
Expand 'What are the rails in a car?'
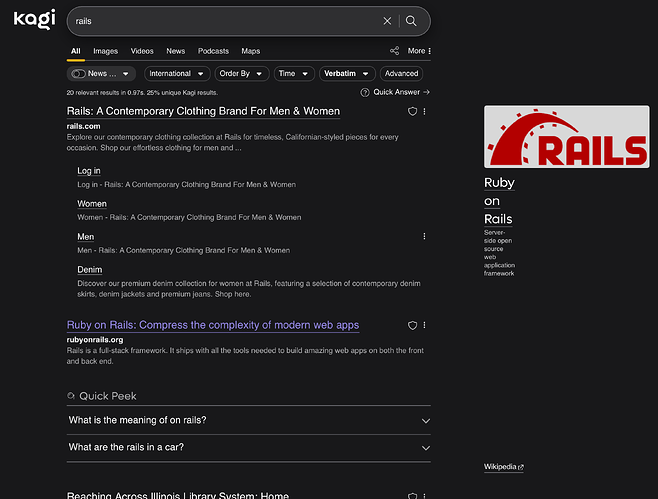coord(248,447)
